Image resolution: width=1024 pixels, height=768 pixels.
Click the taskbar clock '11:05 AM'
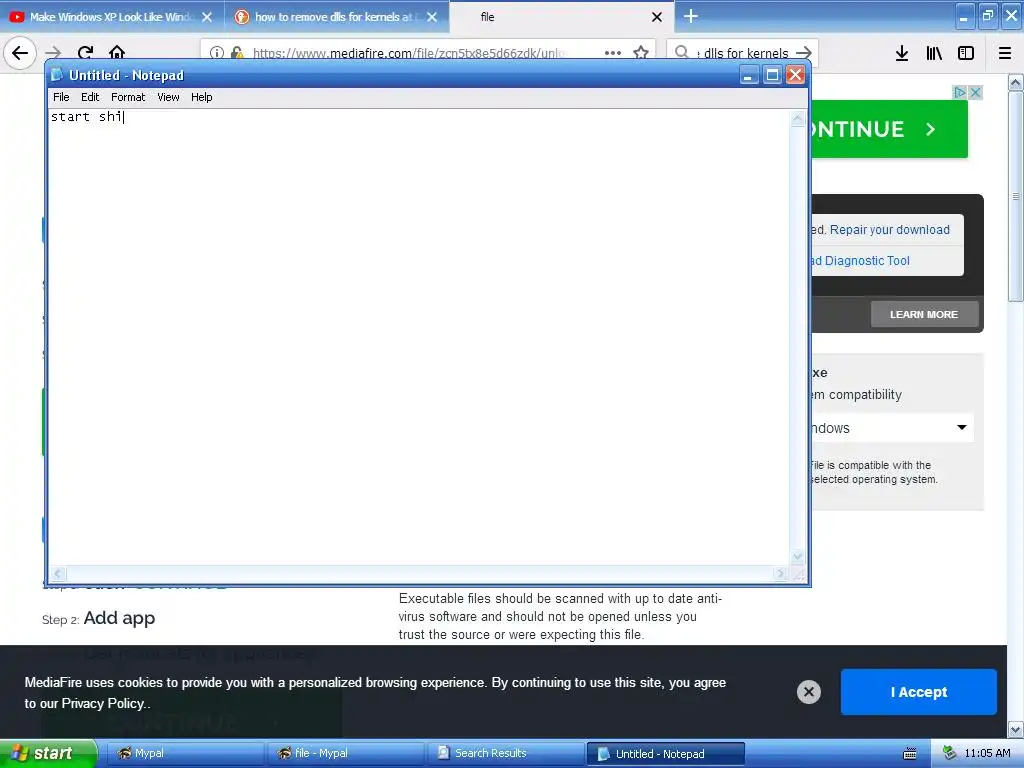click(987, 753)
